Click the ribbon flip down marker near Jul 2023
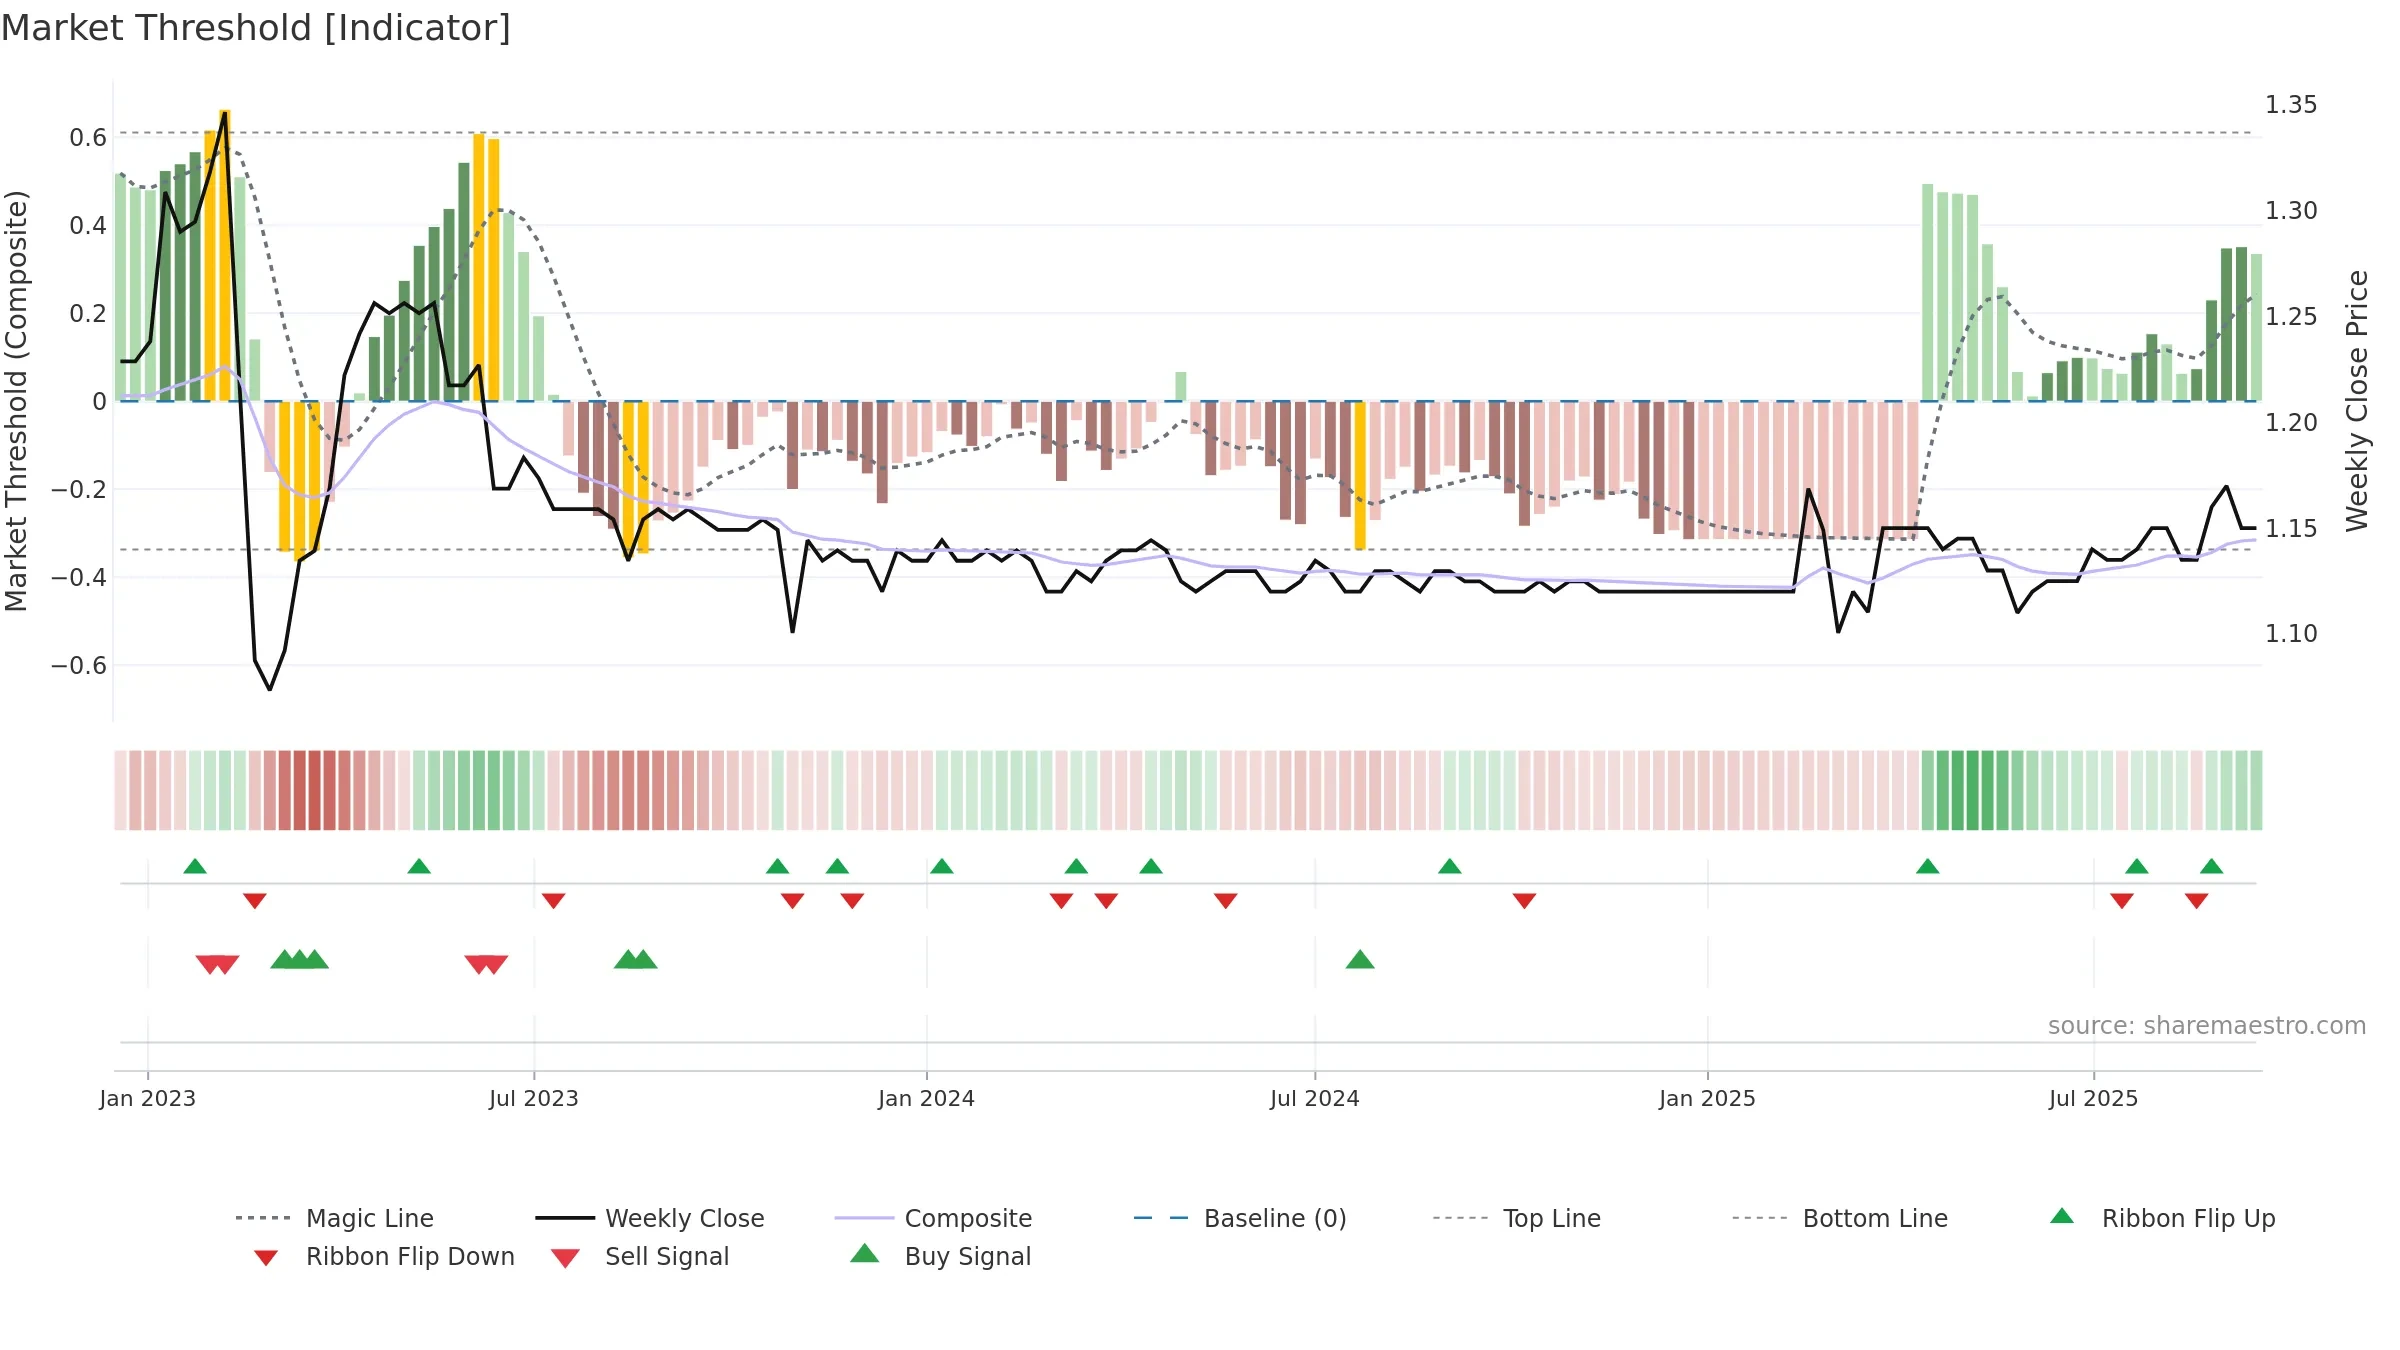 [554, 901]
